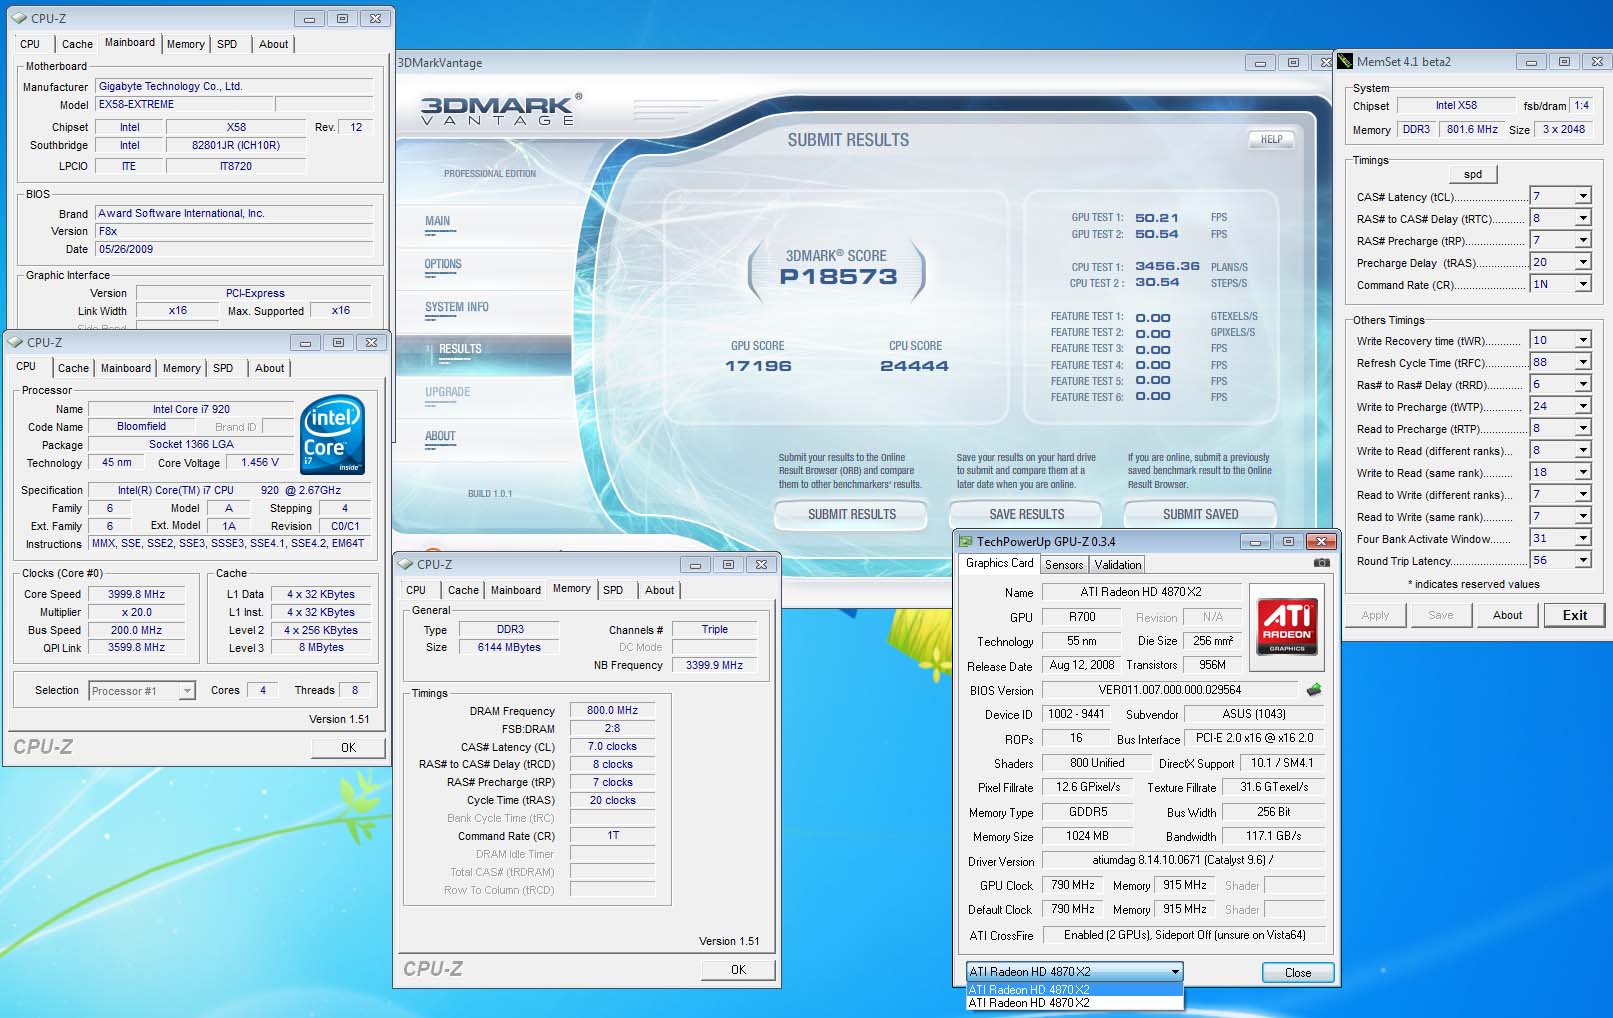1613x1018 pixels.
Task: Click the QPI Link 3599.8 MHz value
Action: click(x=137, y=647)
